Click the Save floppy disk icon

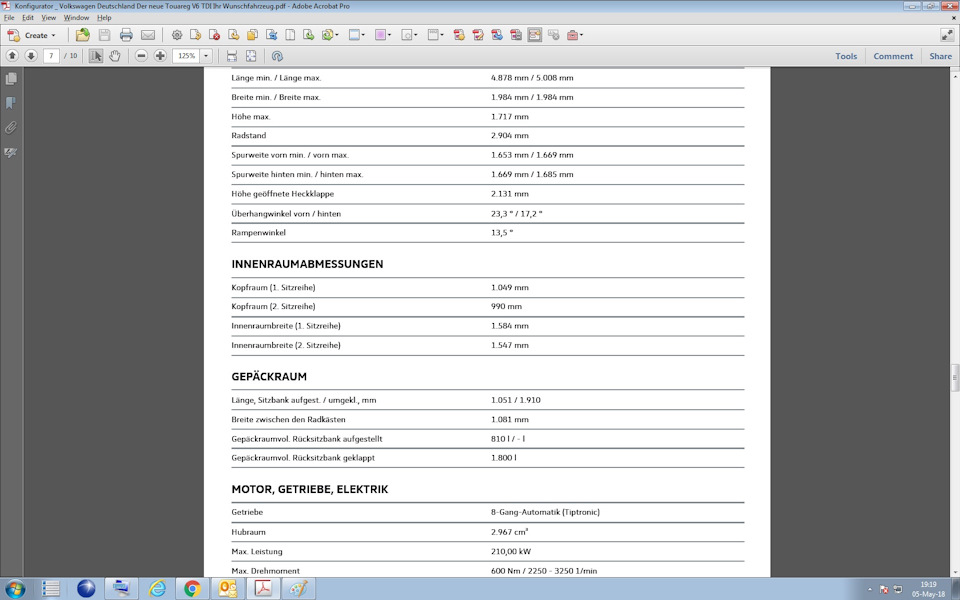point(105,35)
